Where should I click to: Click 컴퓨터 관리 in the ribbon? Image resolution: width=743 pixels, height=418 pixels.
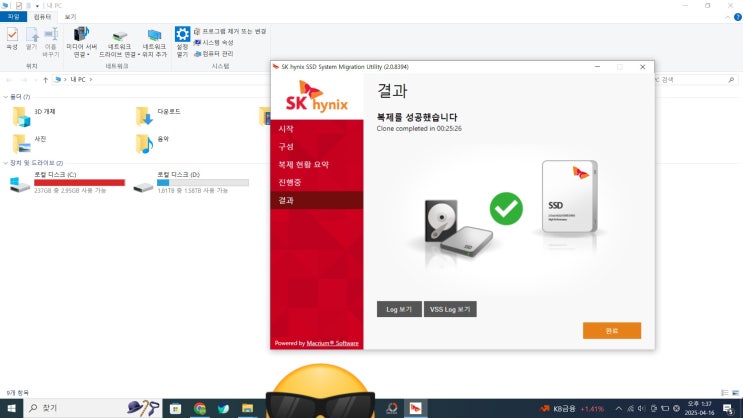tap(214, 54)
